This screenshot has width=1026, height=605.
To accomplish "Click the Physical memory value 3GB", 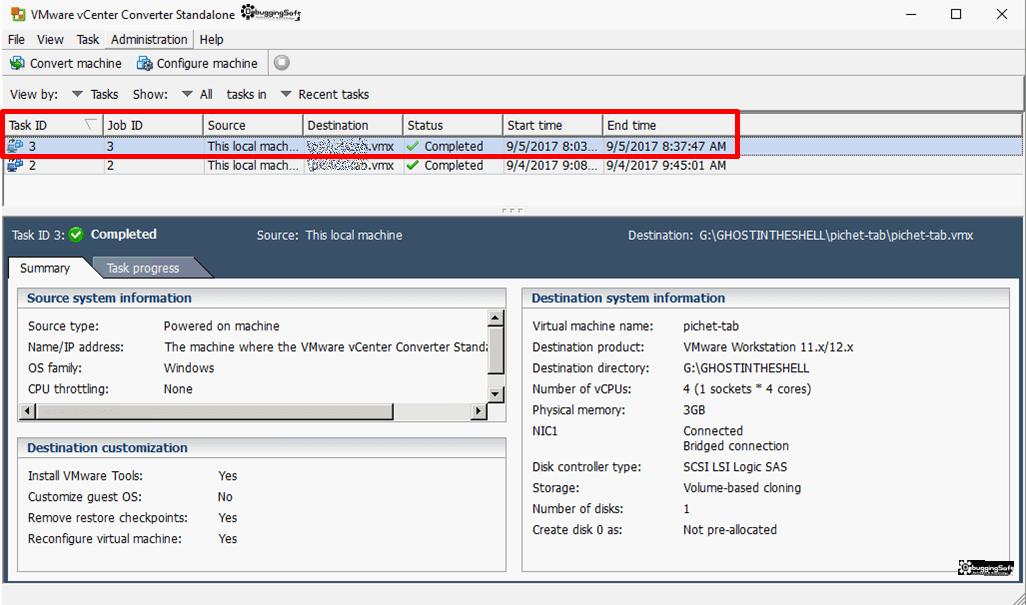I will tap(694, 409).
